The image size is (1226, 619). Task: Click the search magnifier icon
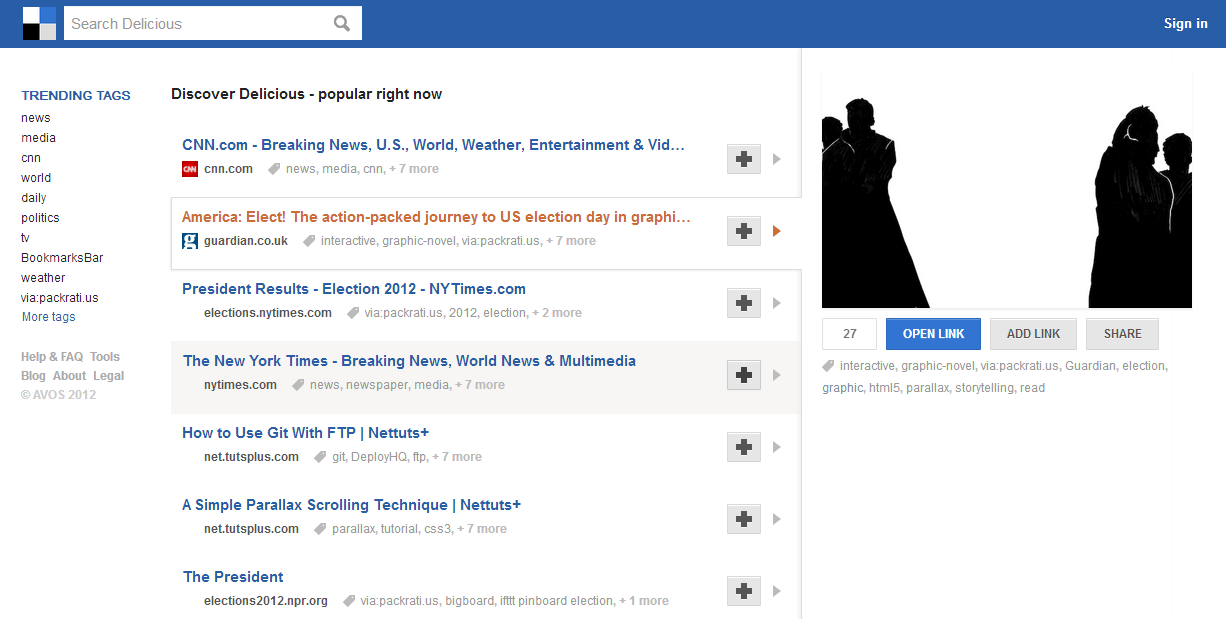[342, 23]
